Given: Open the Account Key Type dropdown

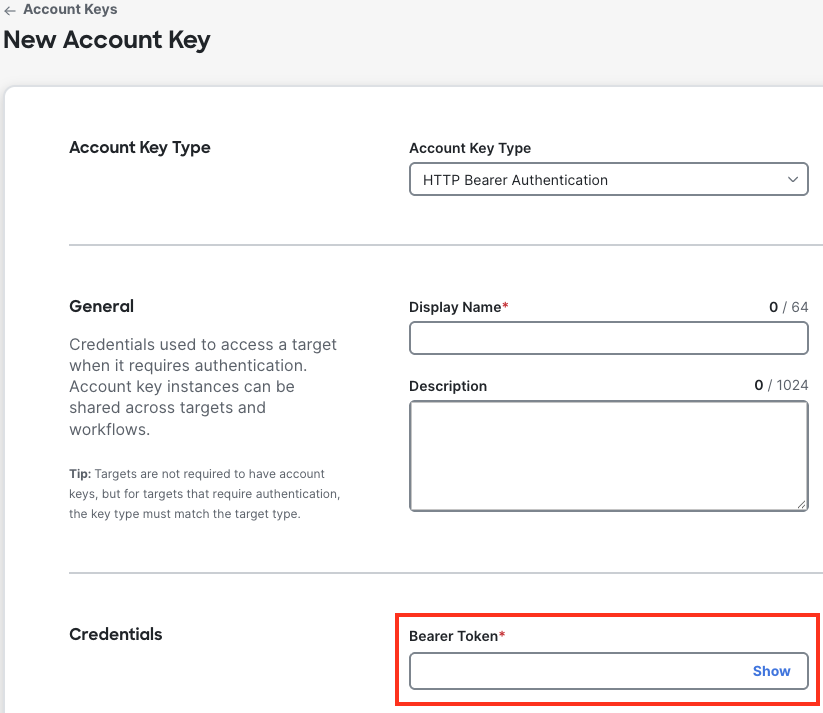Looking at the screenshot, I should [x=608, y=180].
